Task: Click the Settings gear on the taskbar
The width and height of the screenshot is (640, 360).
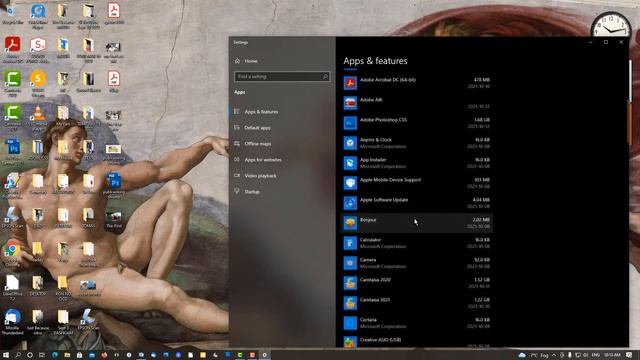Action: click(264, 355)
